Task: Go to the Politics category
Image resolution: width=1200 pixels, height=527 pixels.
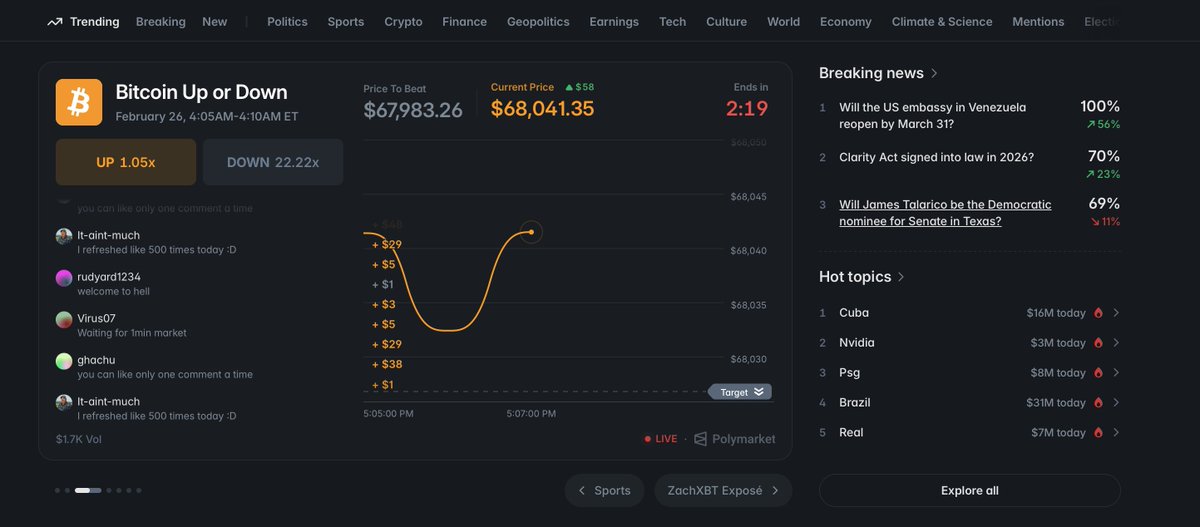Action: pos(287,22)
